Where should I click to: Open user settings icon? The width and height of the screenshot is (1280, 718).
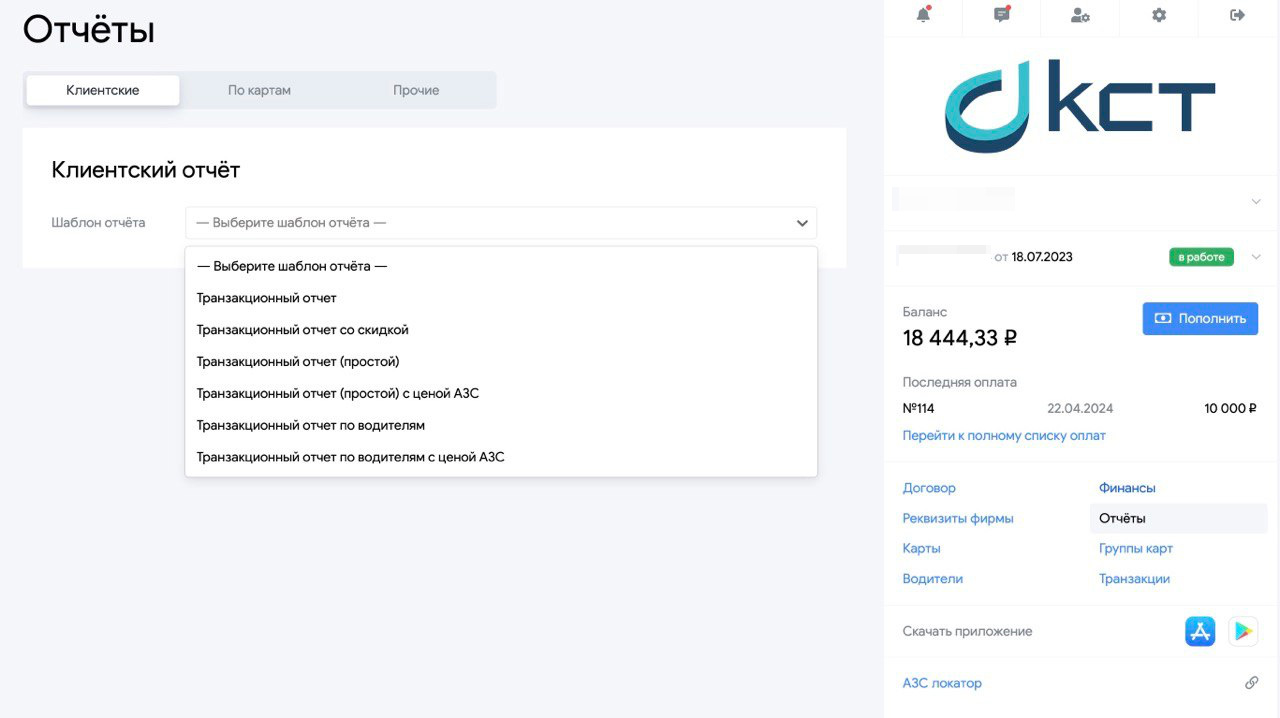(x=1080, y=15)
